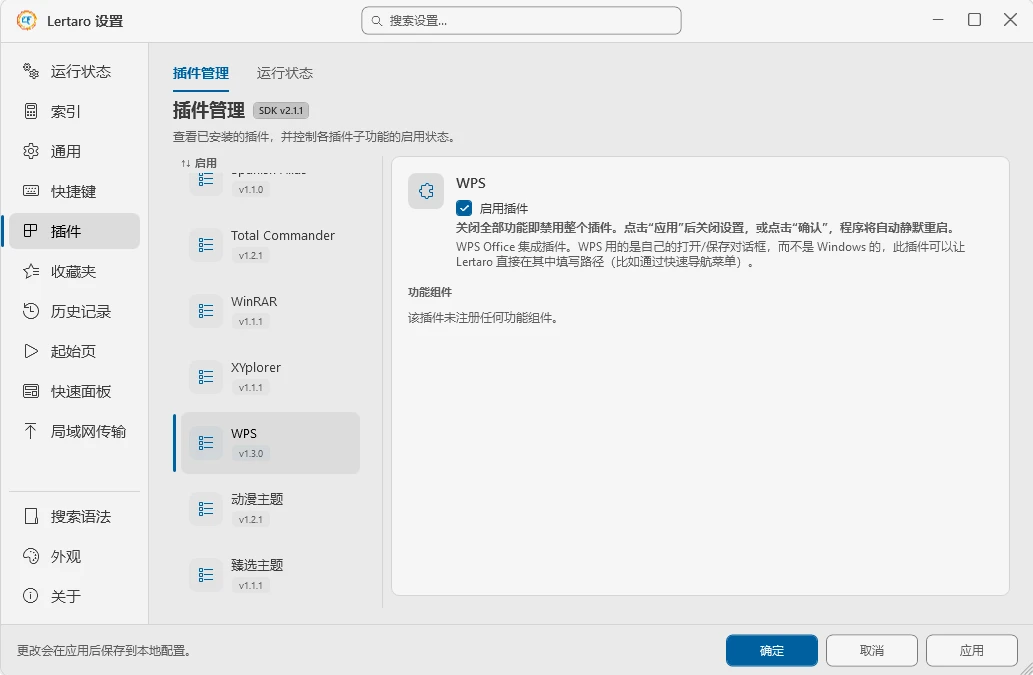Click the 历史记录 clock icon
The width and height of the screenshot is (1033, 675).
point(31,311)
